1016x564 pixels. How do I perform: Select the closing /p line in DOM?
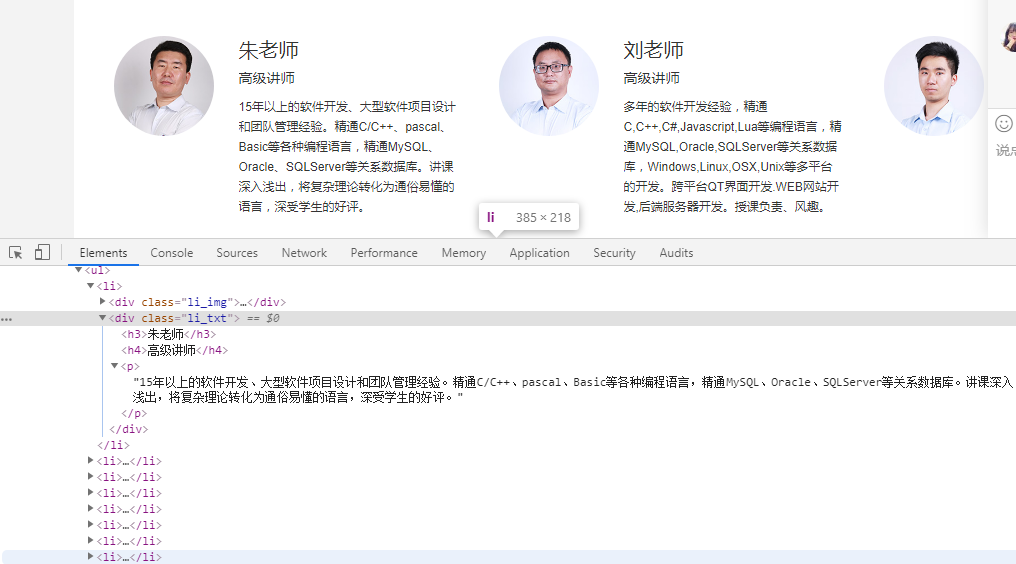tap(134, 413)
